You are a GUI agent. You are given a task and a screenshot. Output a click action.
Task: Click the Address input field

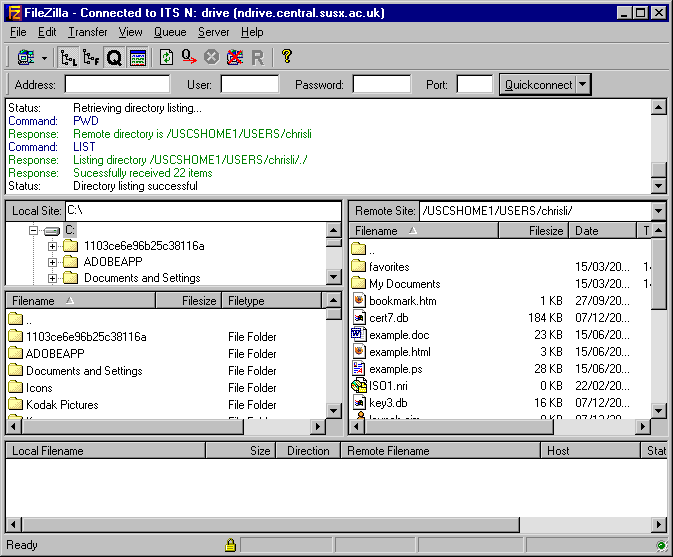[x=117, y=84]
